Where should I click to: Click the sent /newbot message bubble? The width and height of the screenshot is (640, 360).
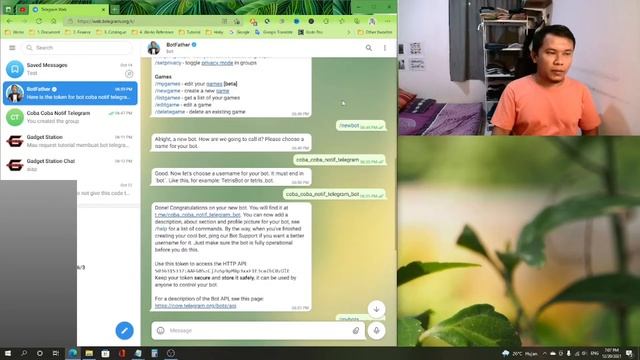pyautogui.click(x=361, y=126)
